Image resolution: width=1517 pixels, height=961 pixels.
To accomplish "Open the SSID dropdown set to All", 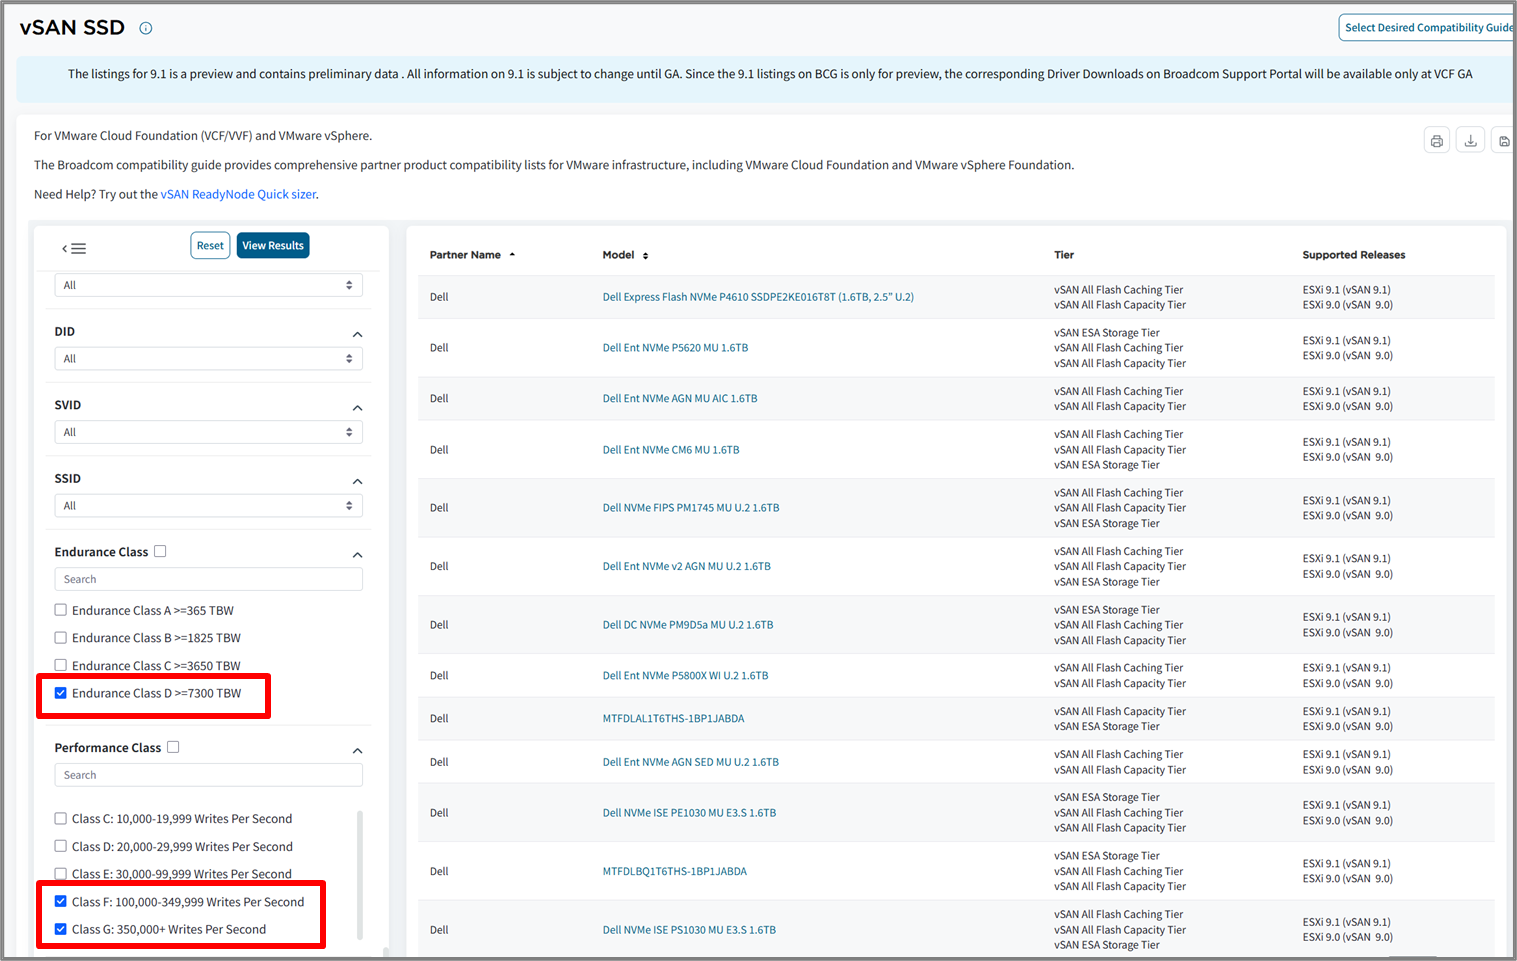I will pyautogui.click(x=208, y=506).
